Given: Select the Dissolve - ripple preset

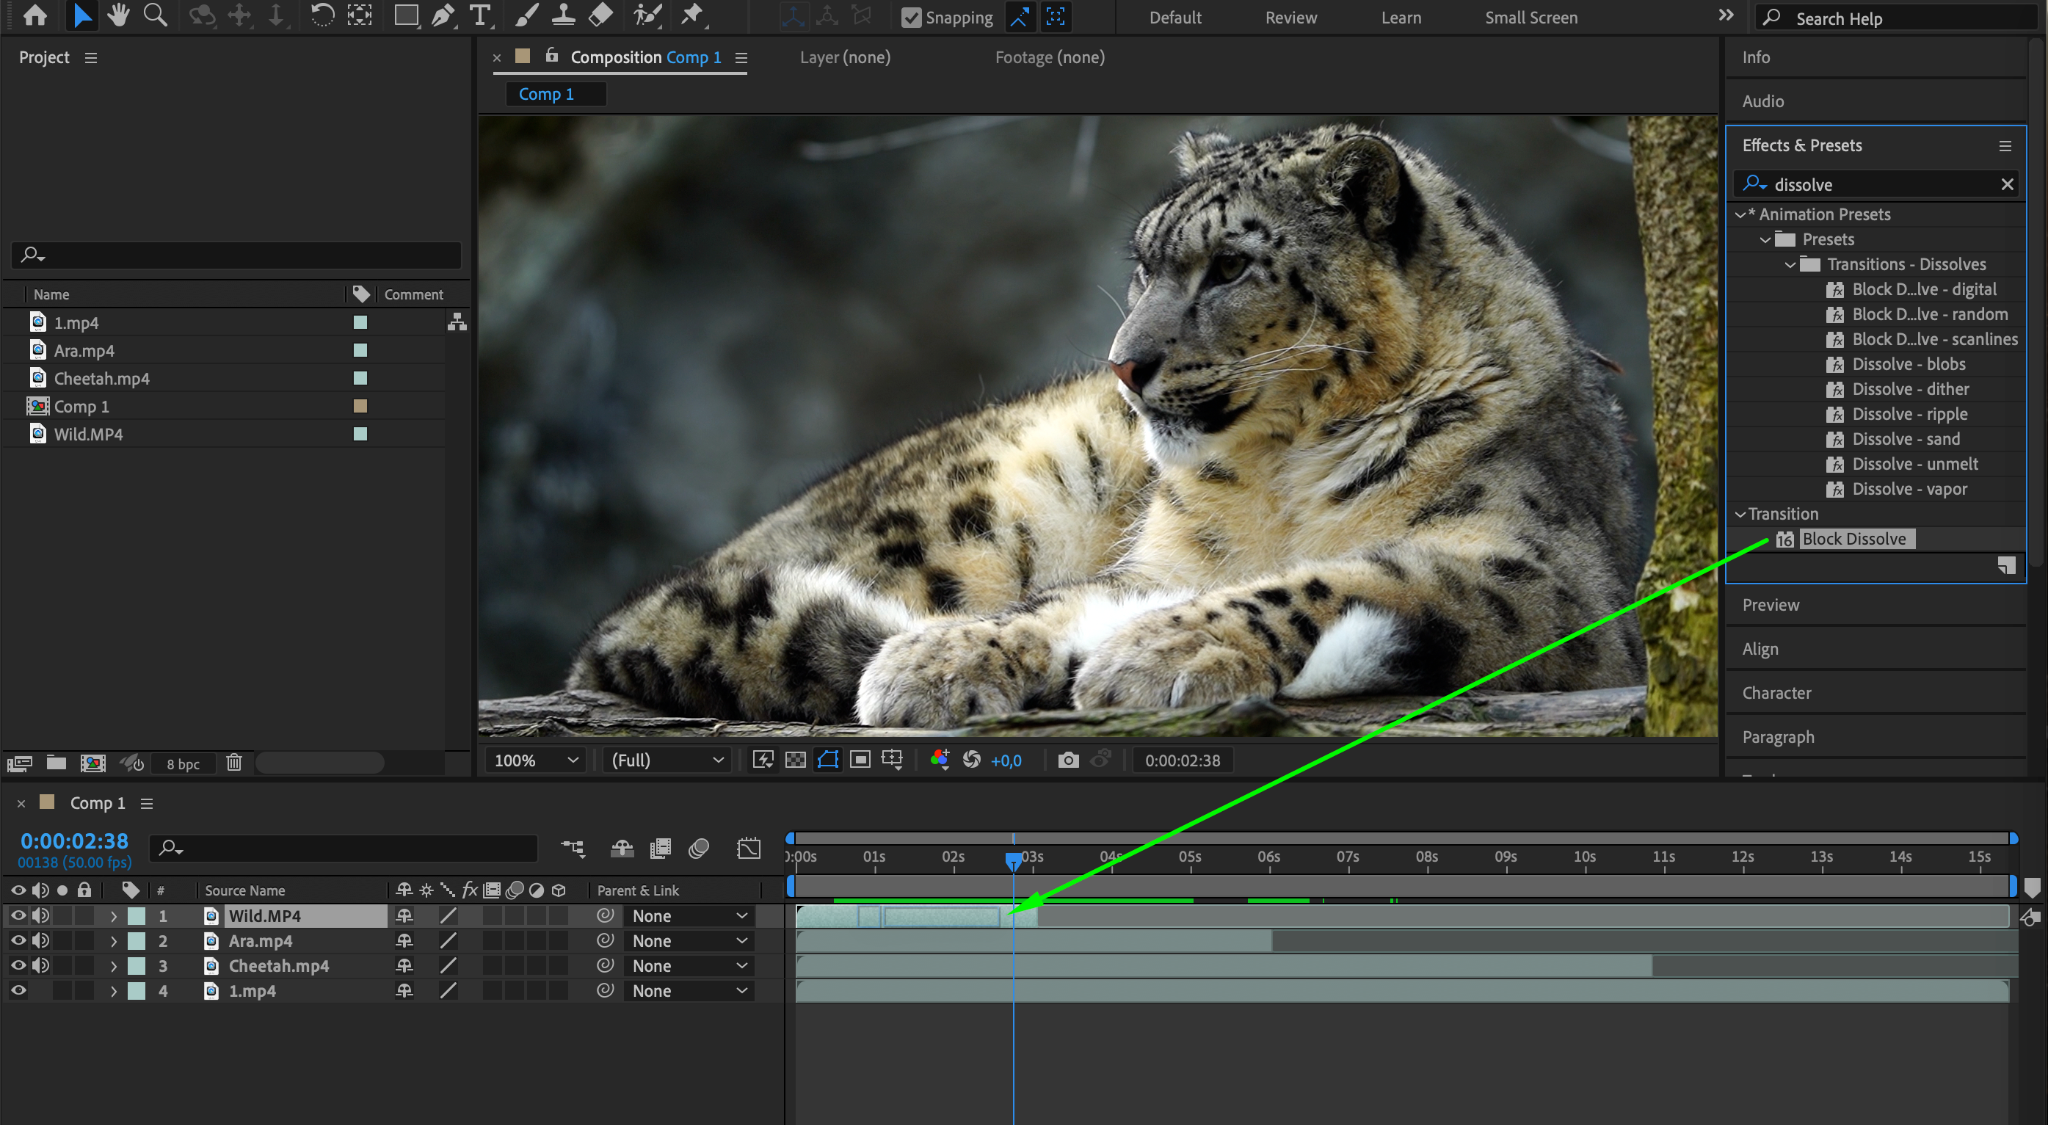Looking at the screenshot, I should [1909, 414].
